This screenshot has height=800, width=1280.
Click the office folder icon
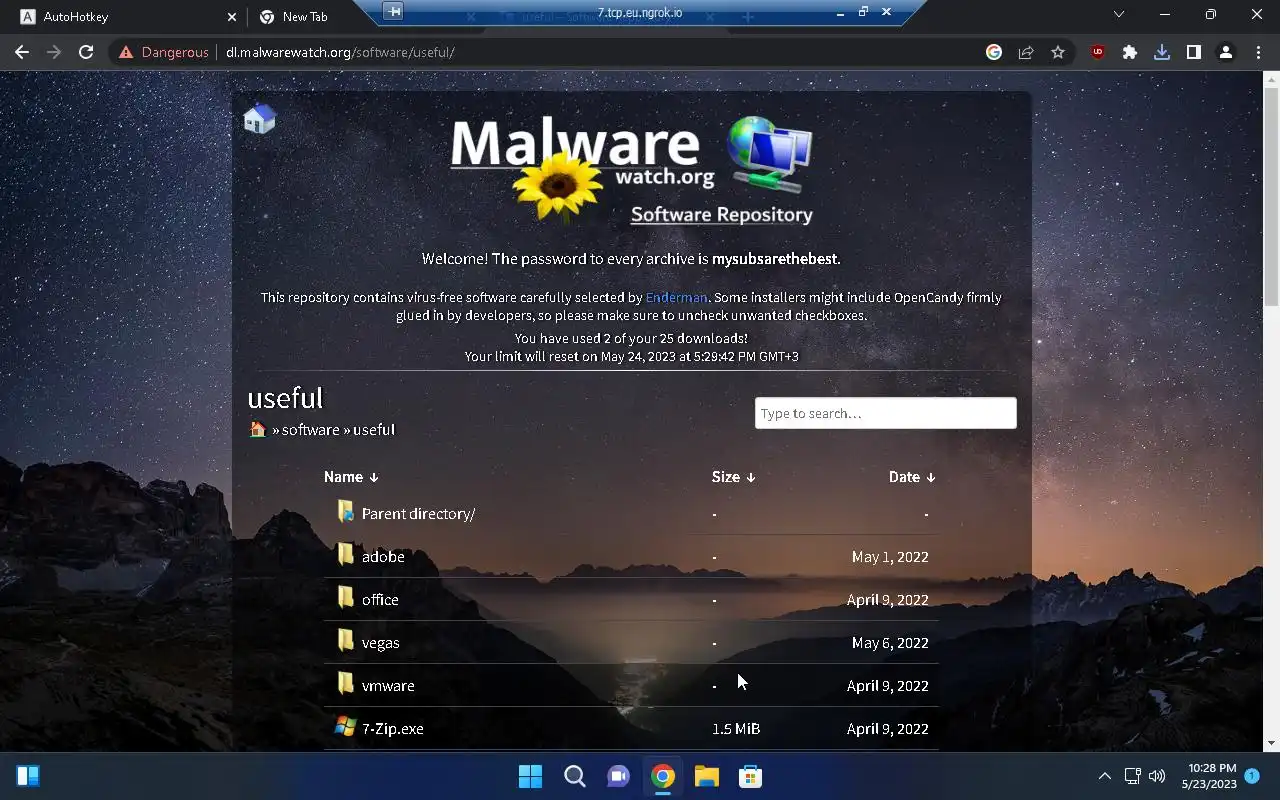pos(345,598)
